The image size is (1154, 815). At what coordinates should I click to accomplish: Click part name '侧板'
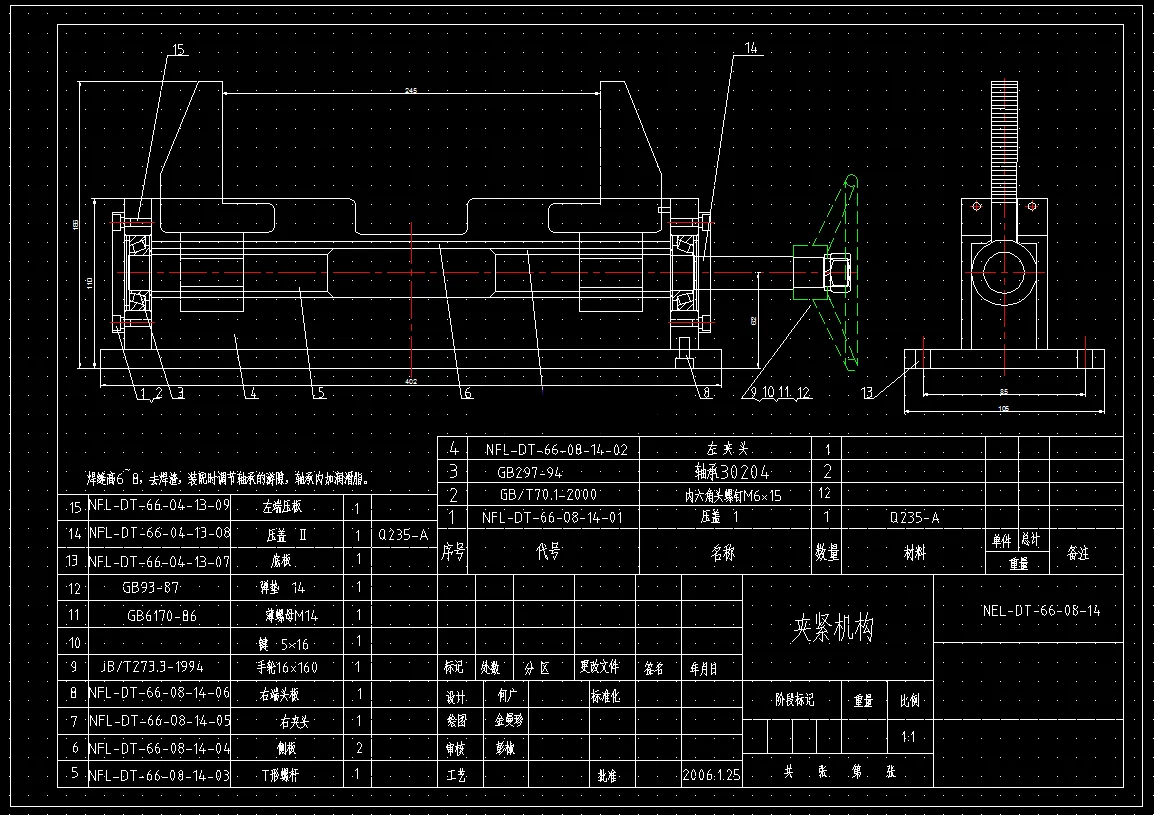point(286,748)
